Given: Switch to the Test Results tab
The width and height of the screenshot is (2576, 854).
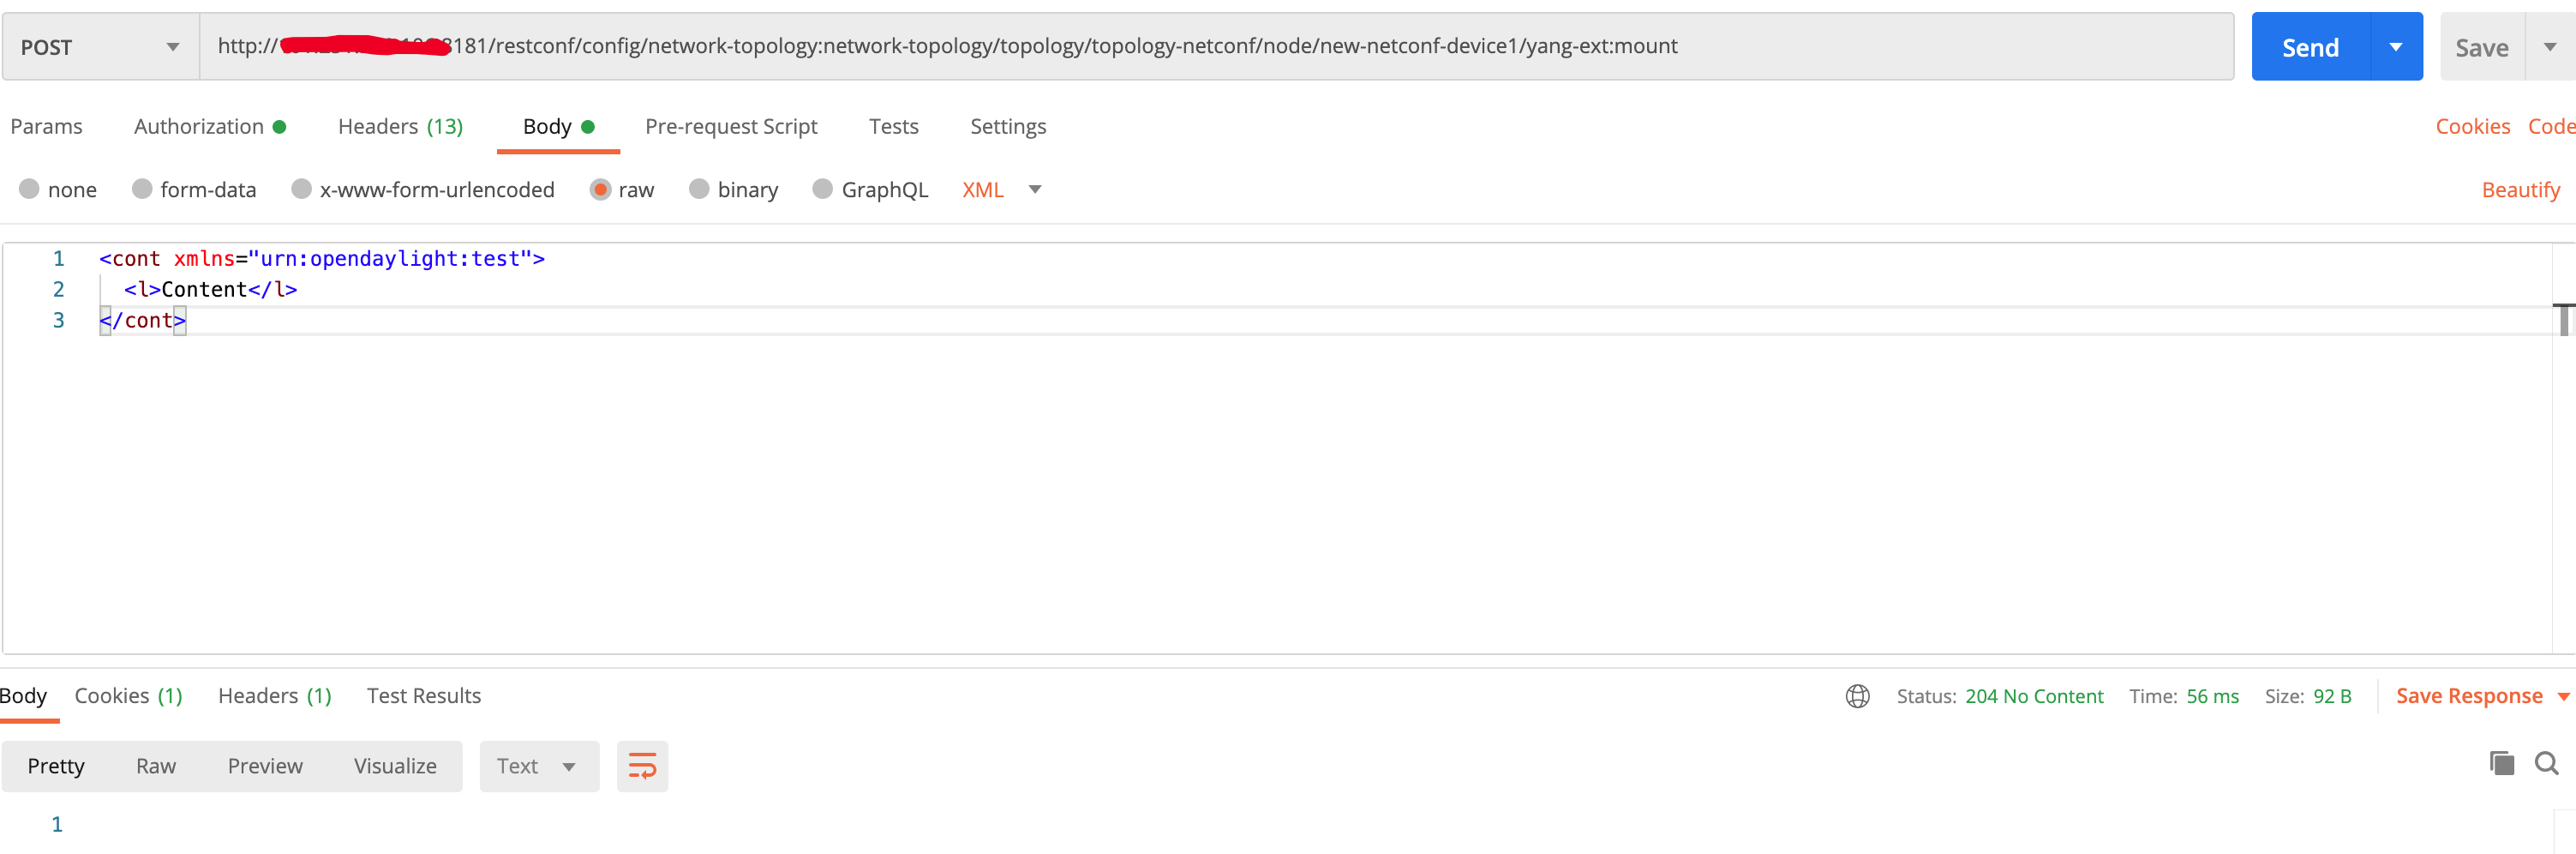Looking at the screenshot, I should tap(424, 696).
